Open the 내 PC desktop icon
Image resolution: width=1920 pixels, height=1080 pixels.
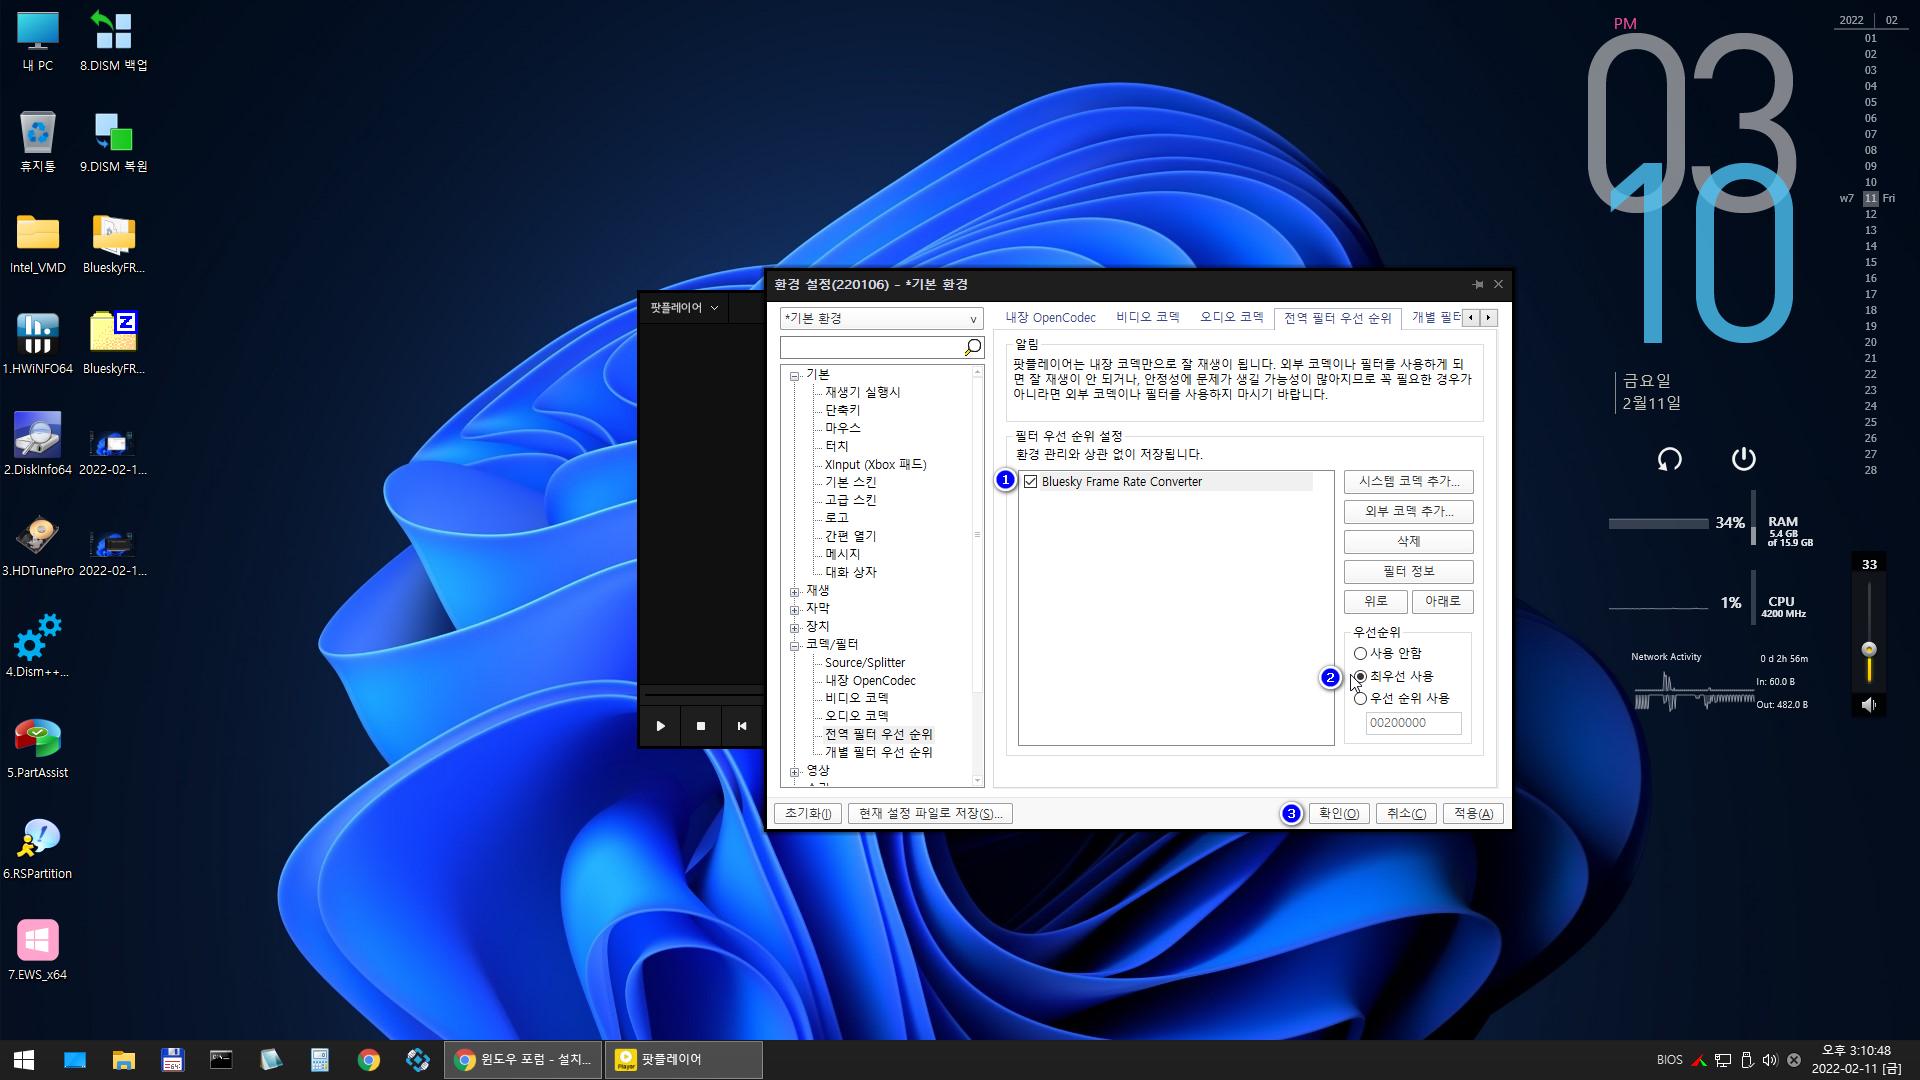pos(38,42)
